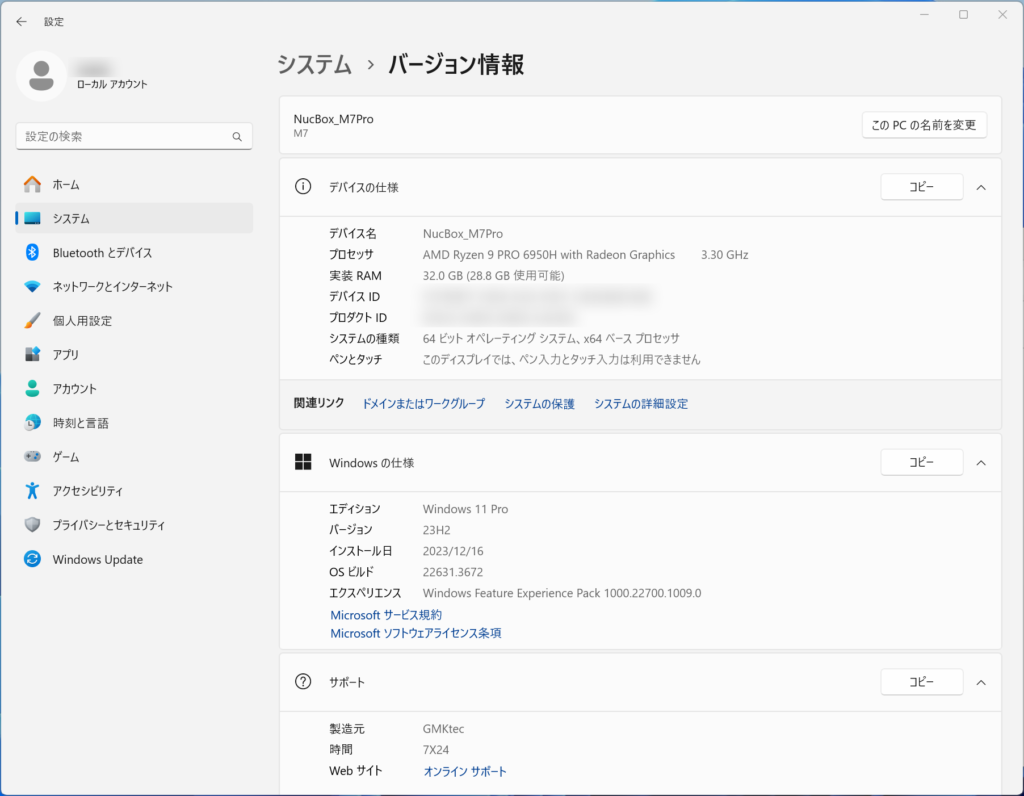Viewport: 1024px width, 796px height.
Task: Click the Accounts person icon
Action: [32, 389]
